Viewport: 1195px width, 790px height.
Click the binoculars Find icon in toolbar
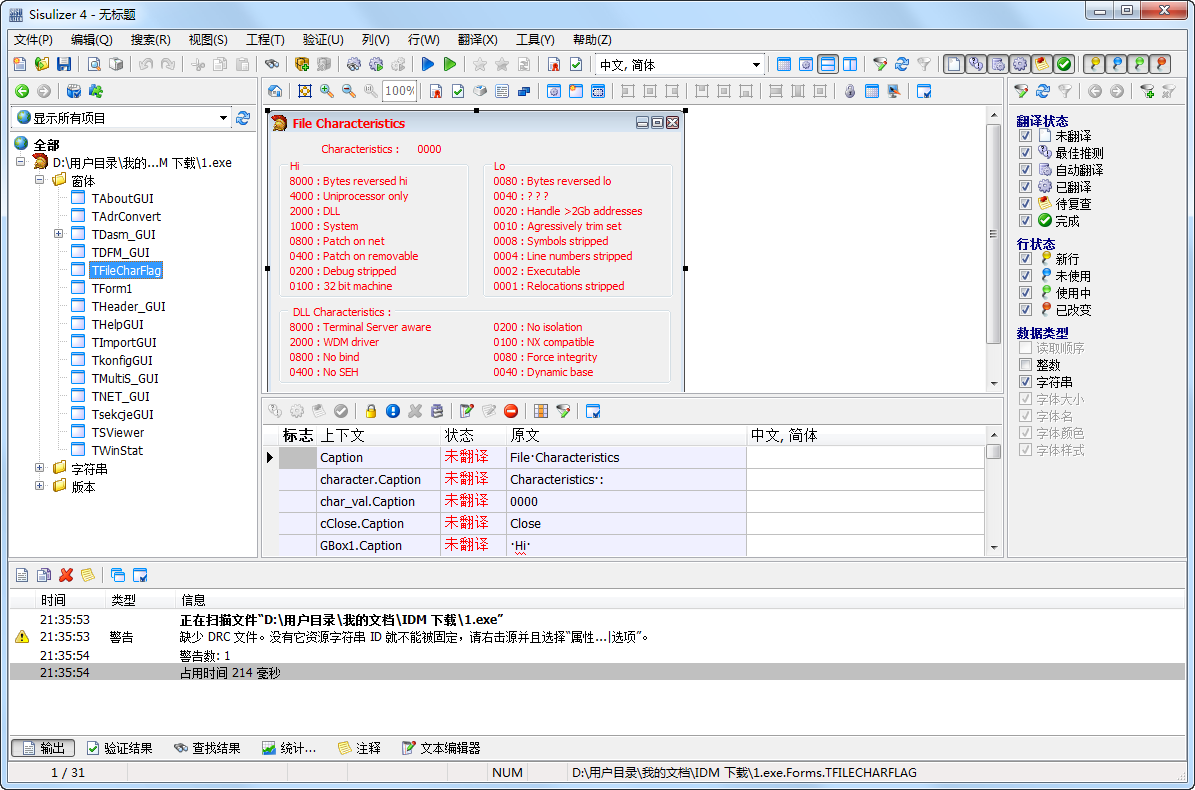(x=271, y=64)
